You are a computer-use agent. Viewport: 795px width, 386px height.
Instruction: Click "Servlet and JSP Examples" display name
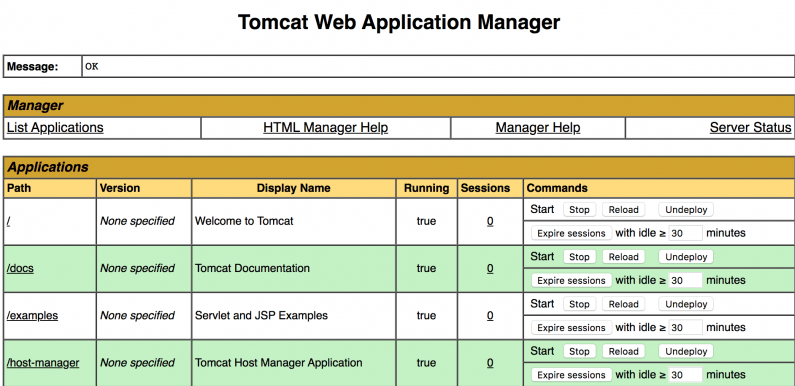point(261,315)
